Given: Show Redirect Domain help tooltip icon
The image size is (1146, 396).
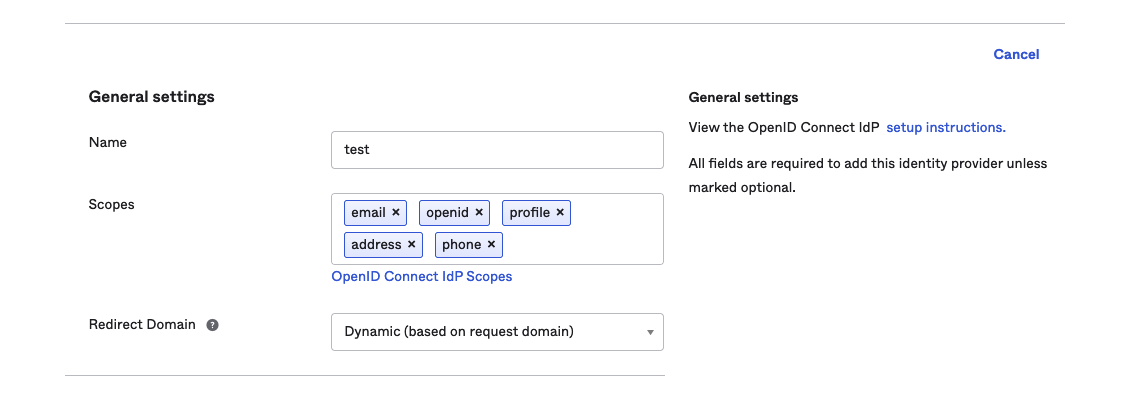Looking at the screenshot, I should [x=212, y=325].
